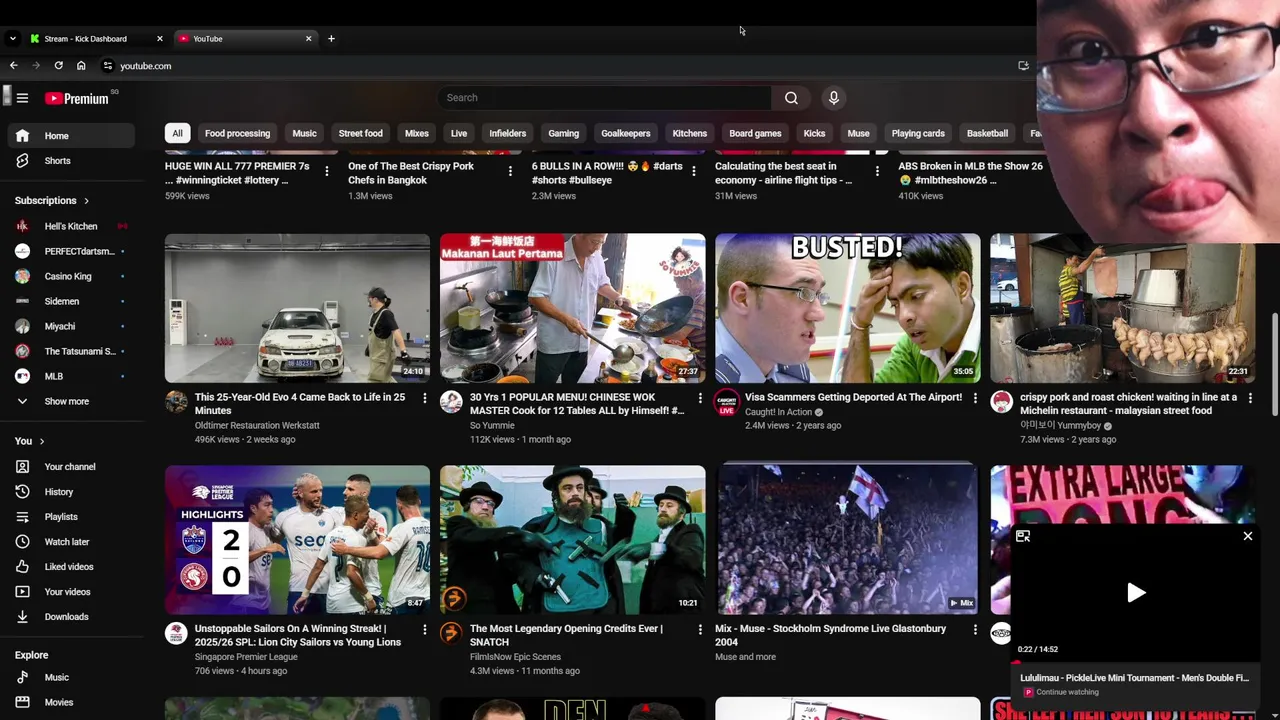Open options for Visa Scammers video
Image resolution: width=1280 pixels, height=720 pixels.
pos(975,398)
